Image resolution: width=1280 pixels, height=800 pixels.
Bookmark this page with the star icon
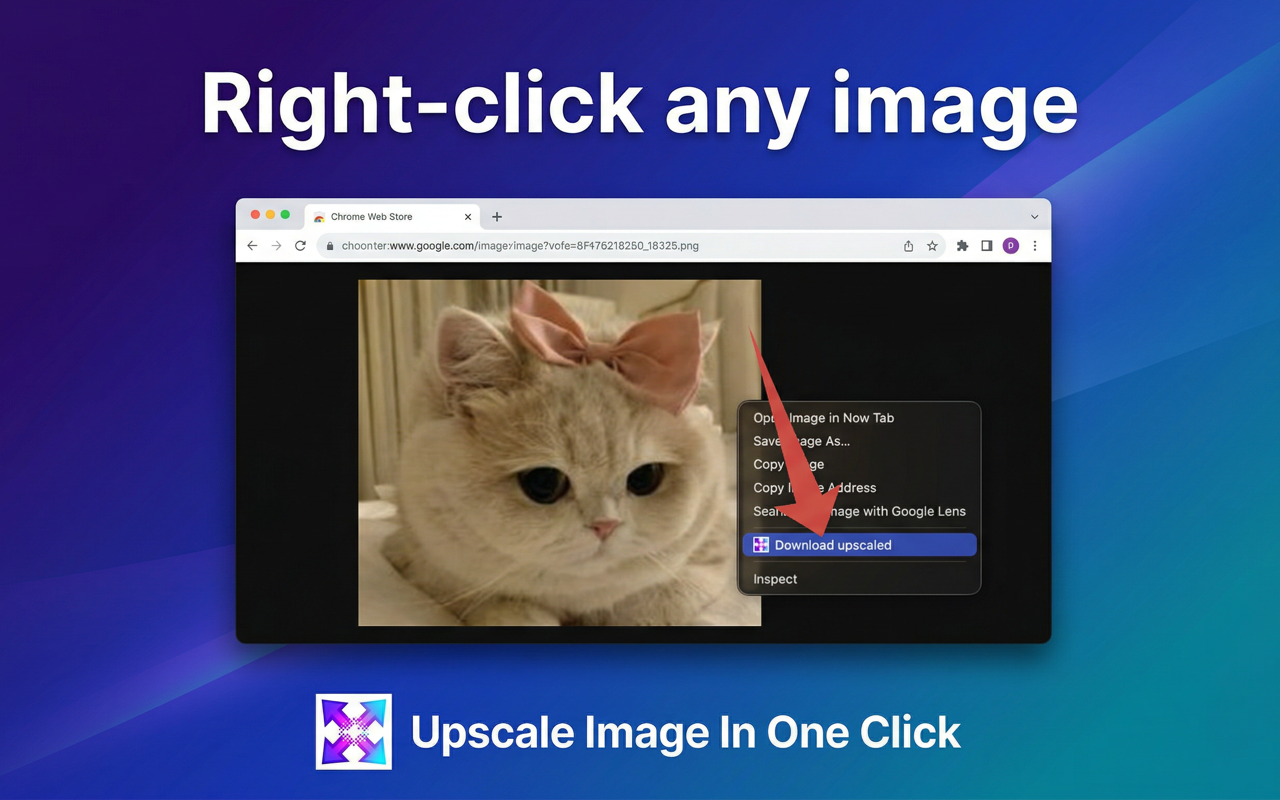point(932,246)
